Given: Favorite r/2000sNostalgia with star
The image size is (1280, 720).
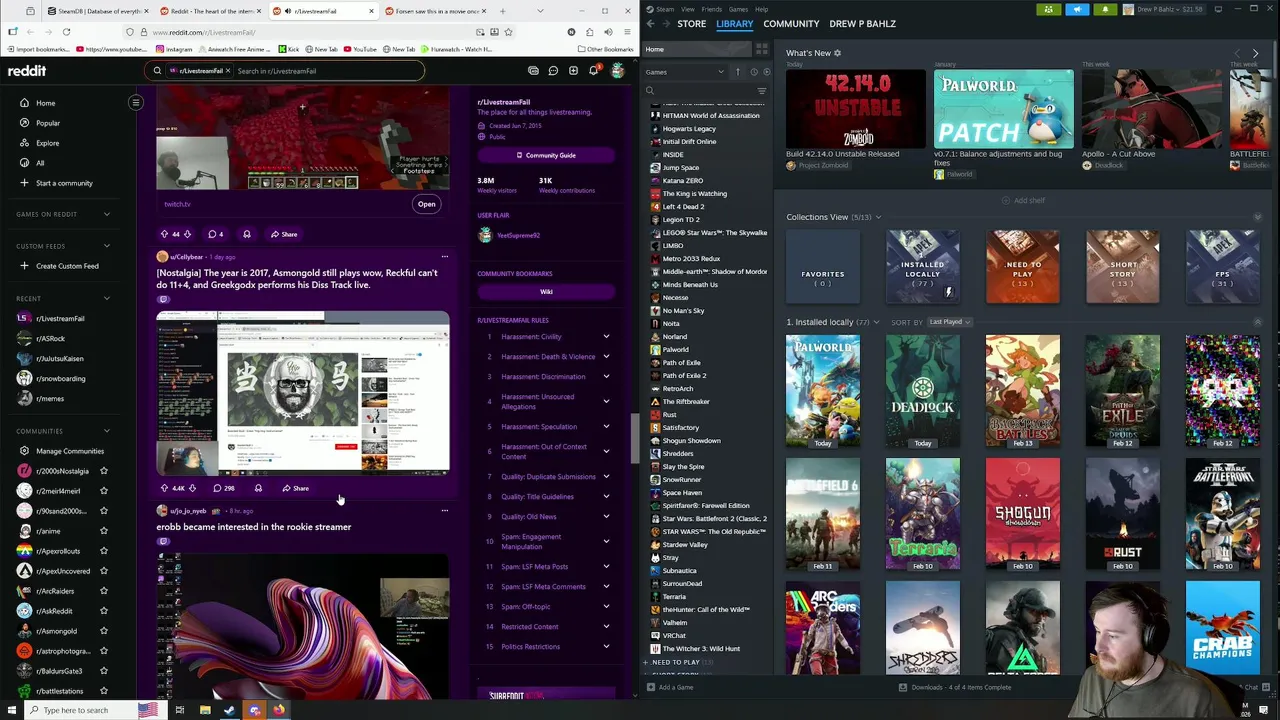Looking at the screenshot, I should (x=103, y=471).
